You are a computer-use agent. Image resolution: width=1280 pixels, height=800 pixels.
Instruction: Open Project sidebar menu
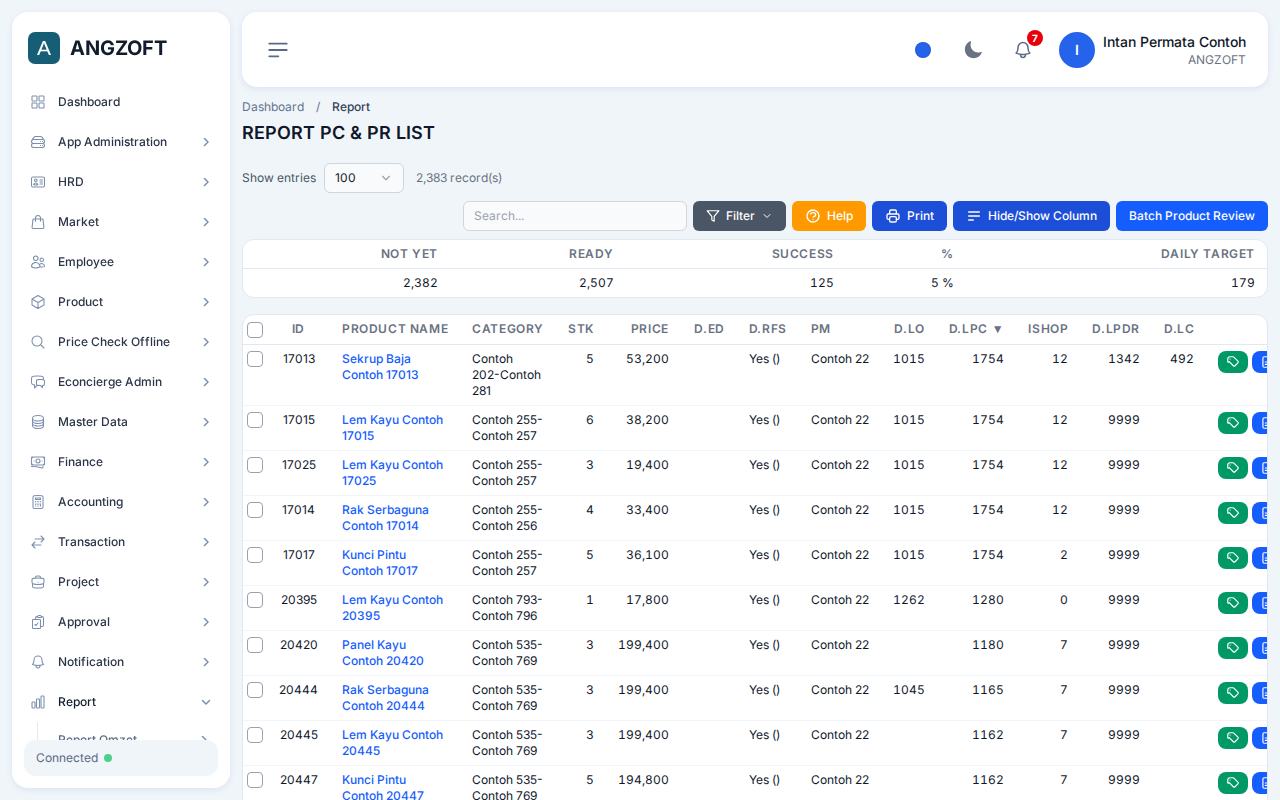point(121,582)
